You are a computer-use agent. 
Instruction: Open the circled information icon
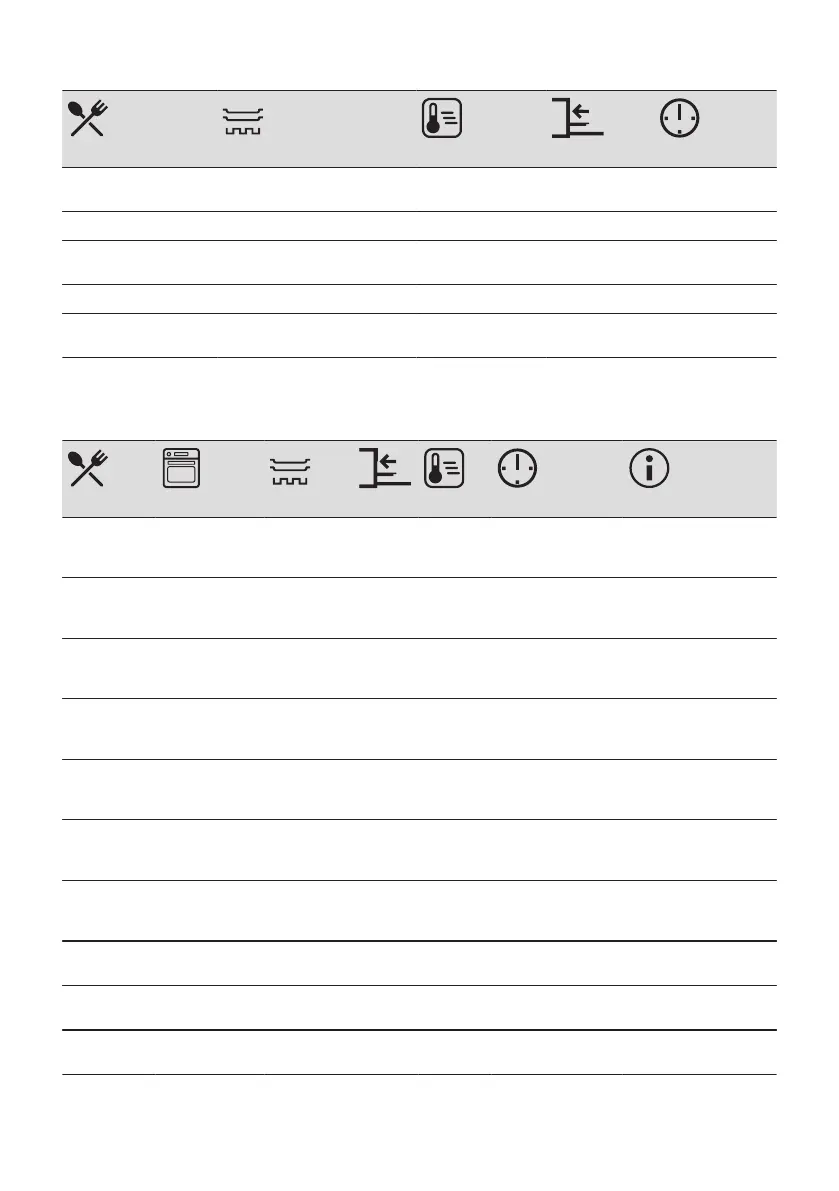pos(649,468)
